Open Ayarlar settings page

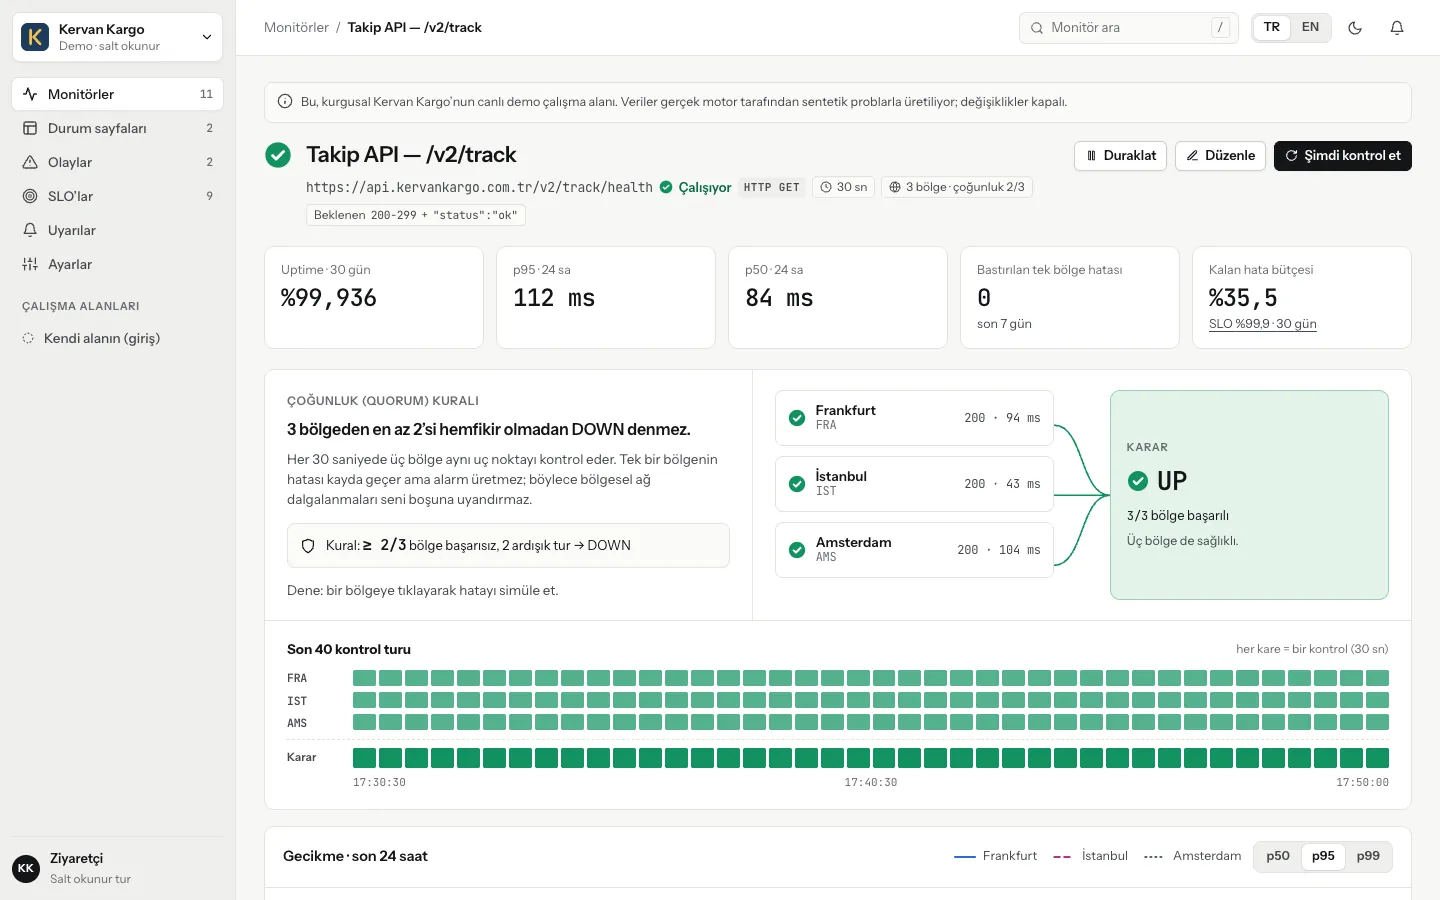(x=117, y=264)
